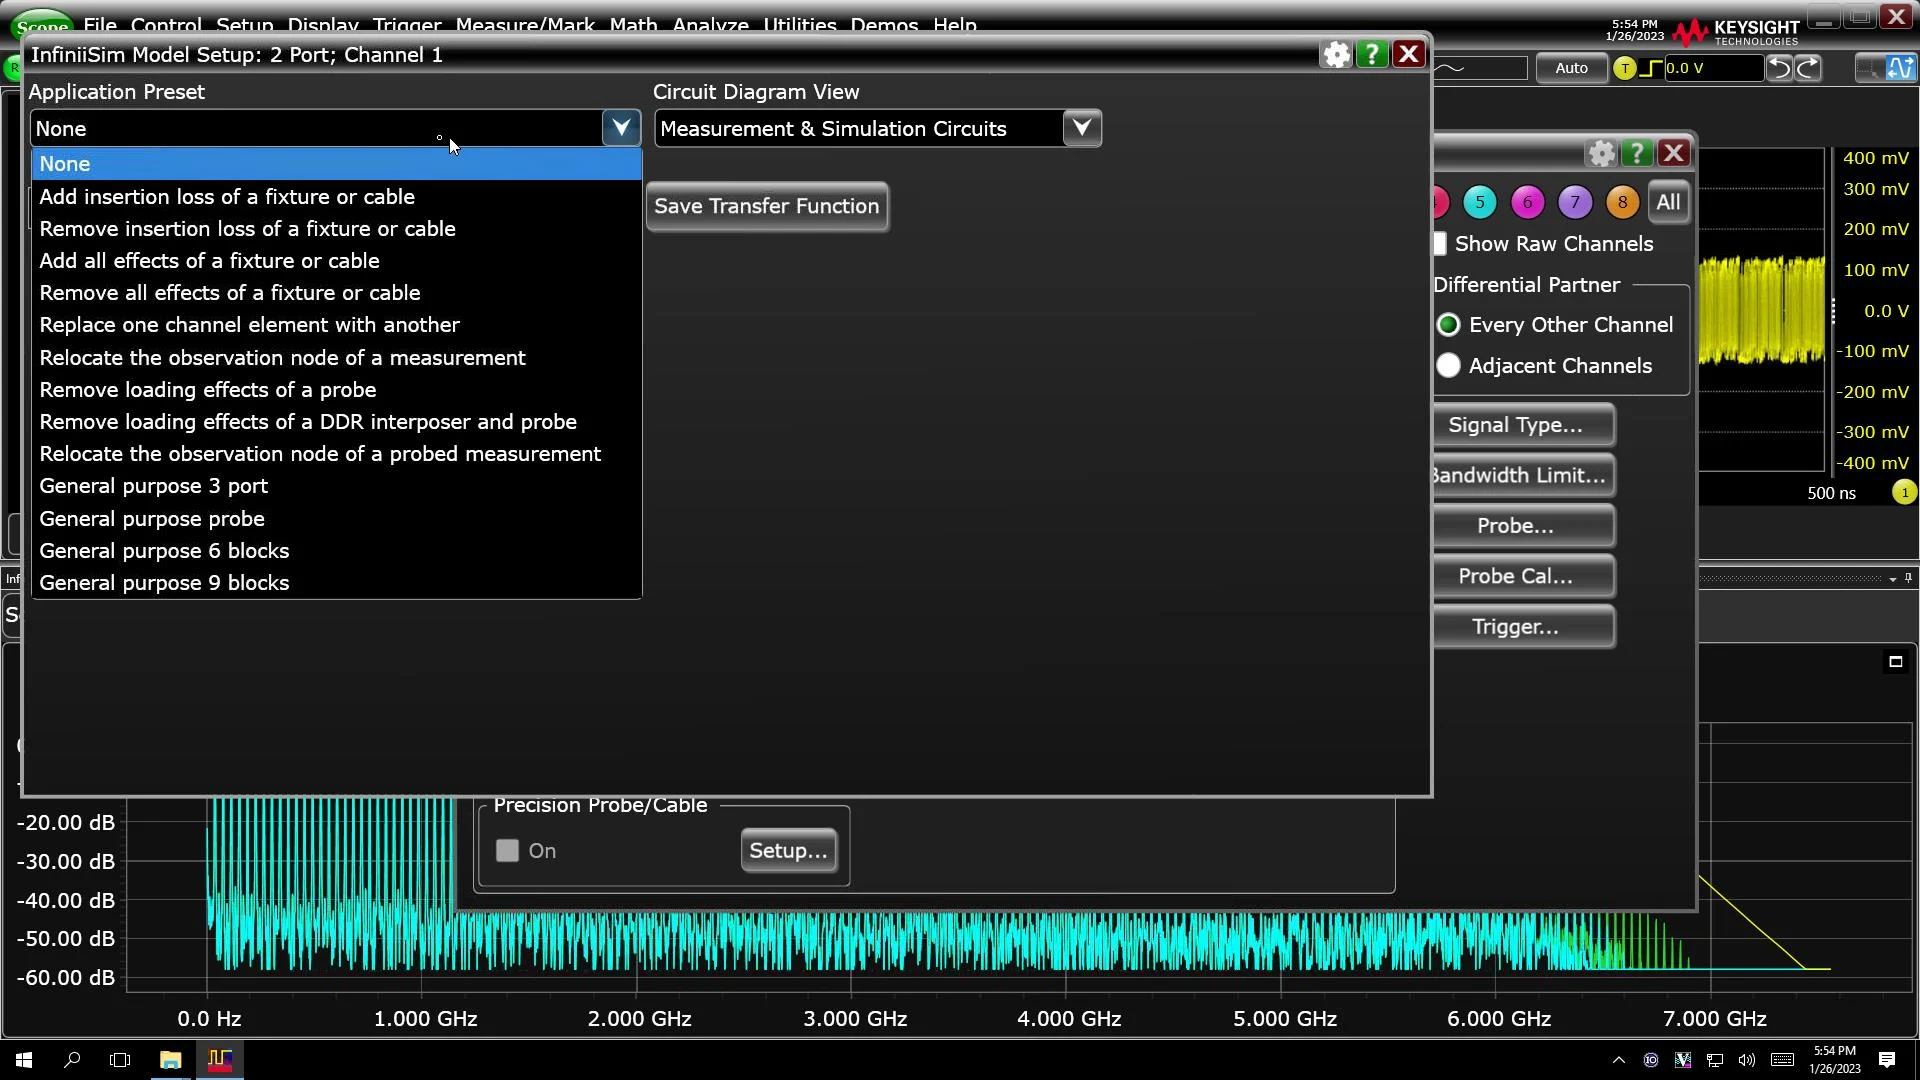Open InfiniiSim dialog settings gear
The width and height of the screenshot is (1920, 1080).
pyautogui.click(x=1336, y=55)
